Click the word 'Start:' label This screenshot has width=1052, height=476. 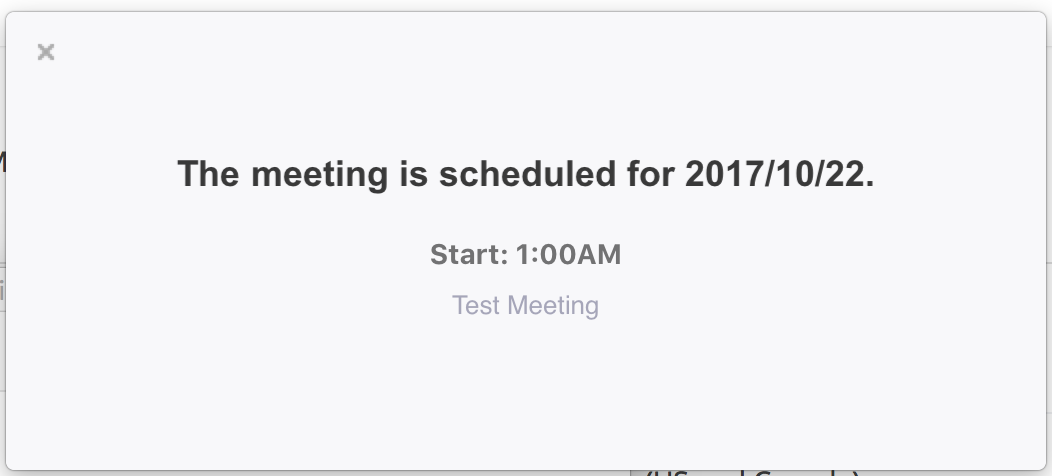pyautogui.click(x=469, y=255)
